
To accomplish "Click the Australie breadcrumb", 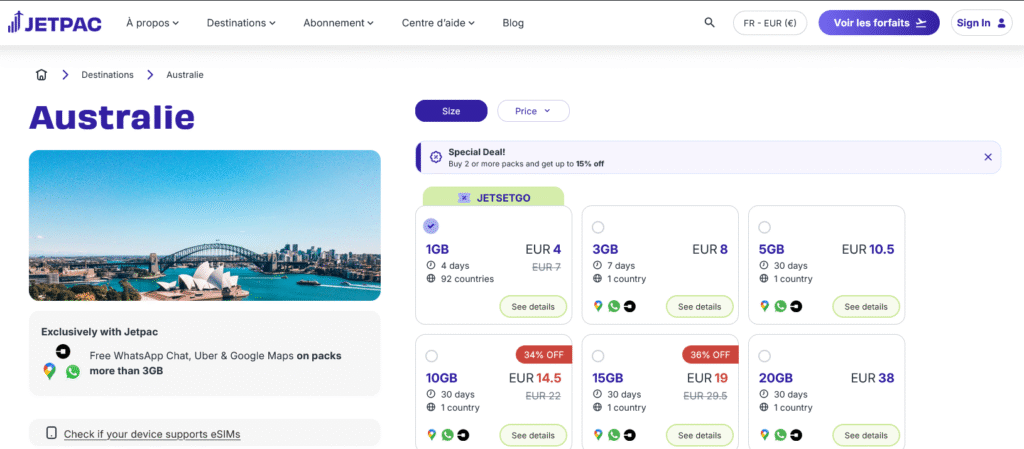I will click(x=185, y=75).
